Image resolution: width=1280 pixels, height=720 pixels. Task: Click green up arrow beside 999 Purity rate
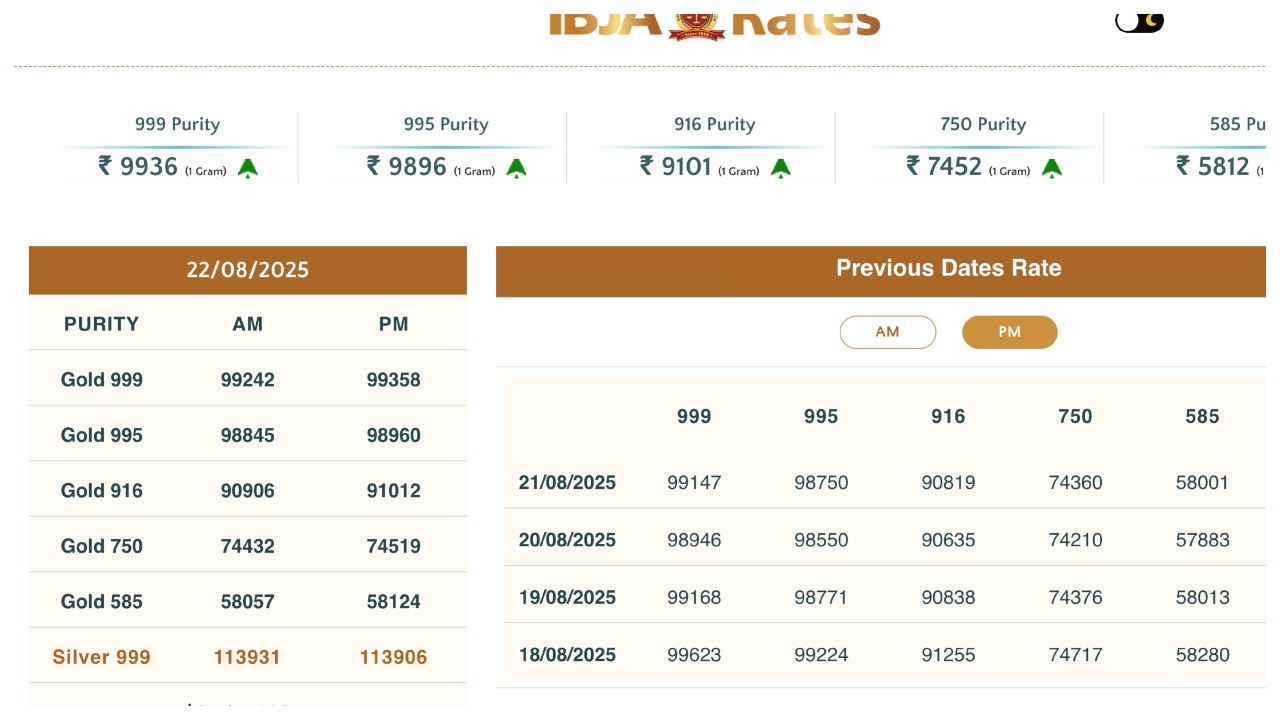point(248,168)
